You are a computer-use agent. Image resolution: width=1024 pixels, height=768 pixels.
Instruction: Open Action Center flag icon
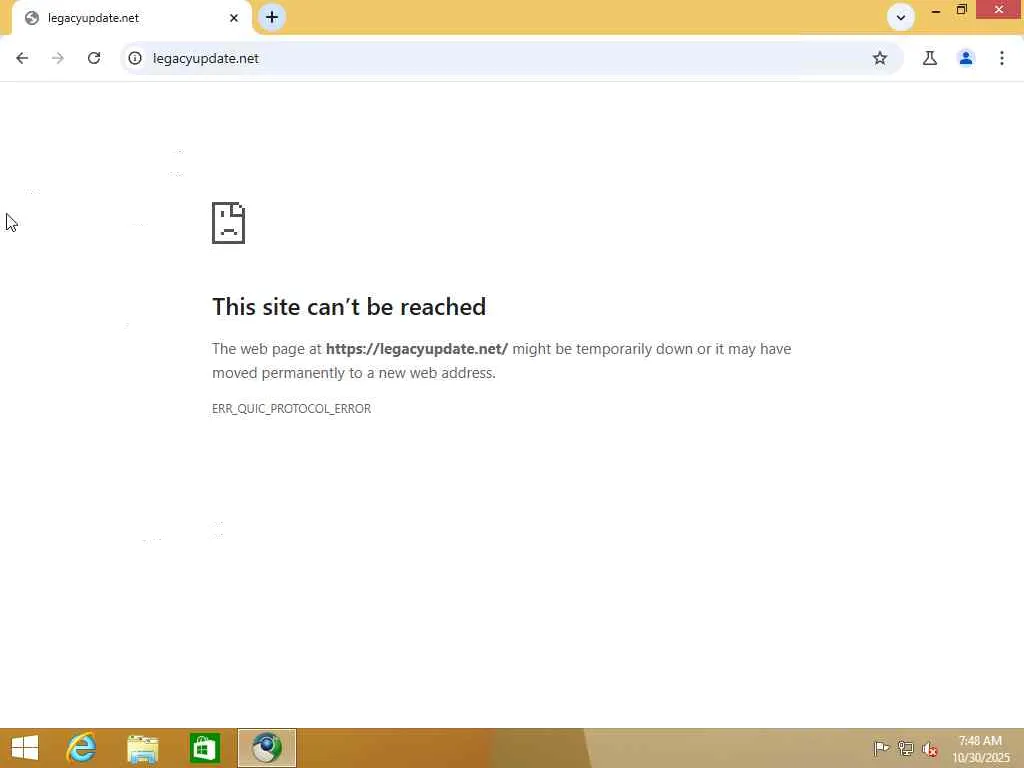(881, 748)
